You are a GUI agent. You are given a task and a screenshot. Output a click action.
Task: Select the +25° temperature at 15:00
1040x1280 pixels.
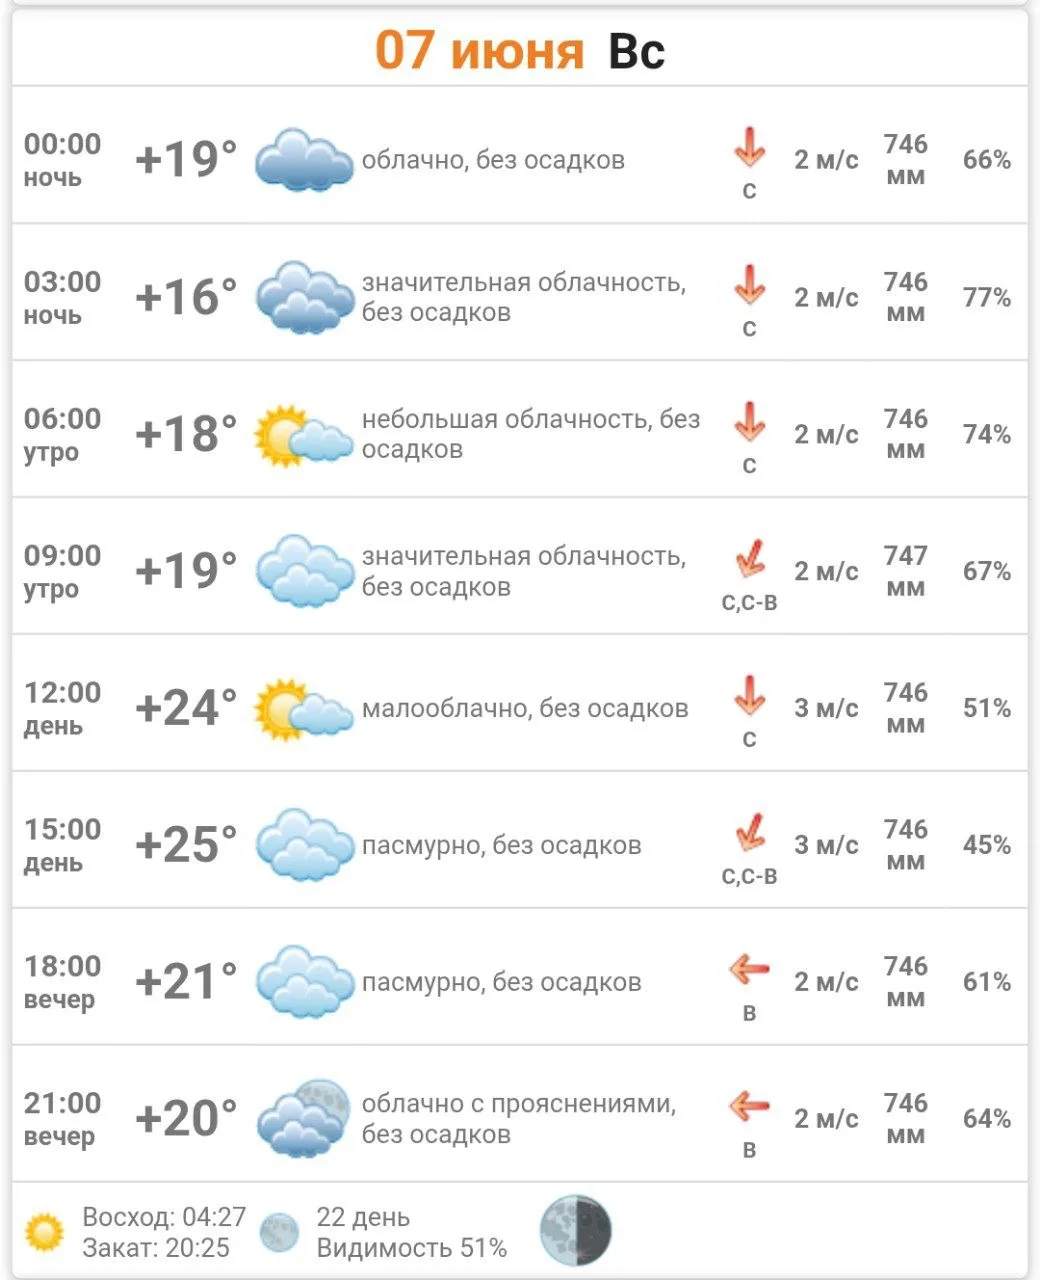[x=186, y=845]
